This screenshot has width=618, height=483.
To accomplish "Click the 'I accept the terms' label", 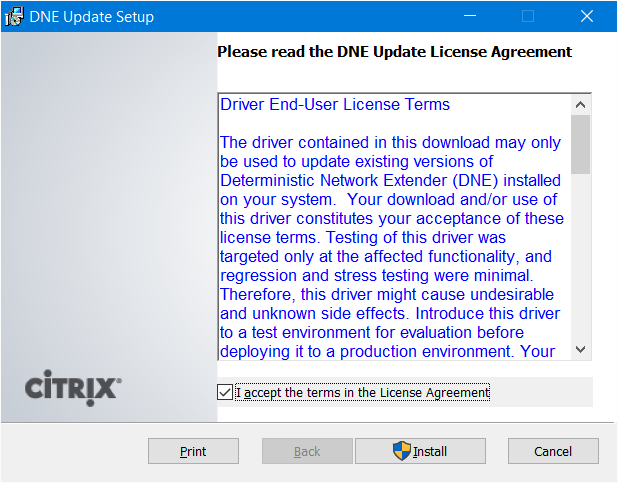I will [362, 393].
